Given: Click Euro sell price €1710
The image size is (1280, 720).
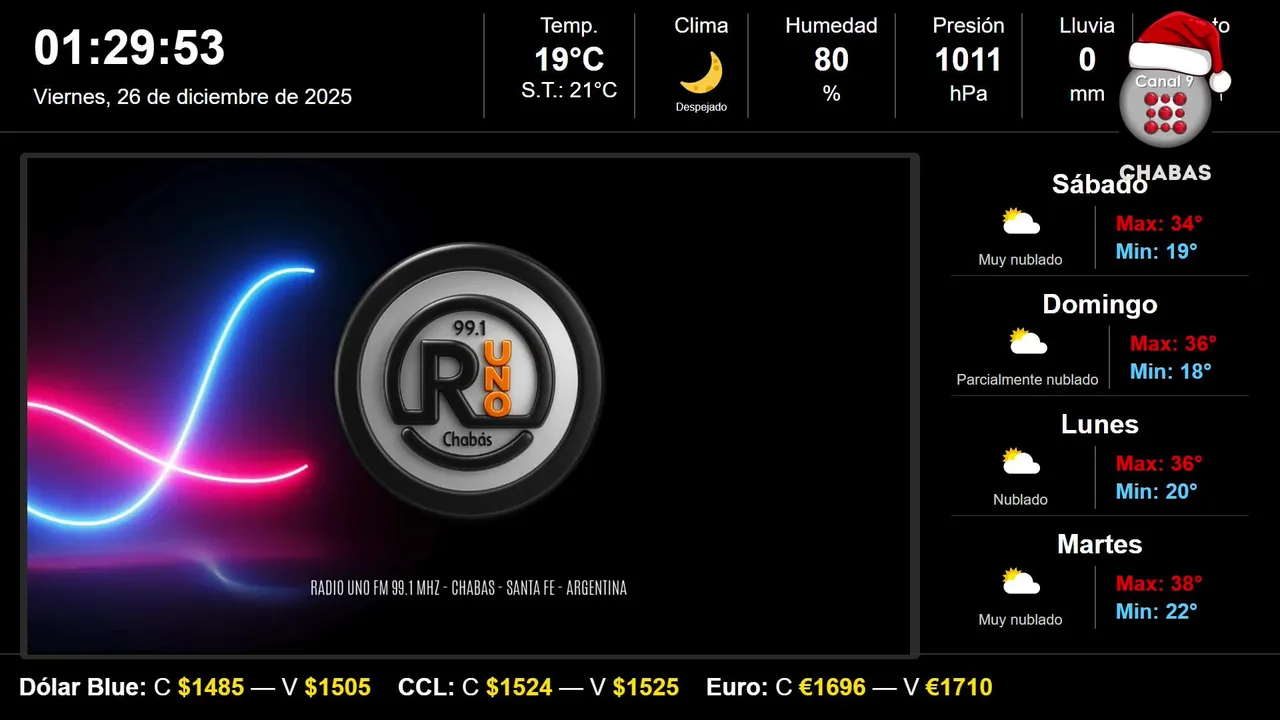Looking at the screenshot, I should tap(959, 687).
